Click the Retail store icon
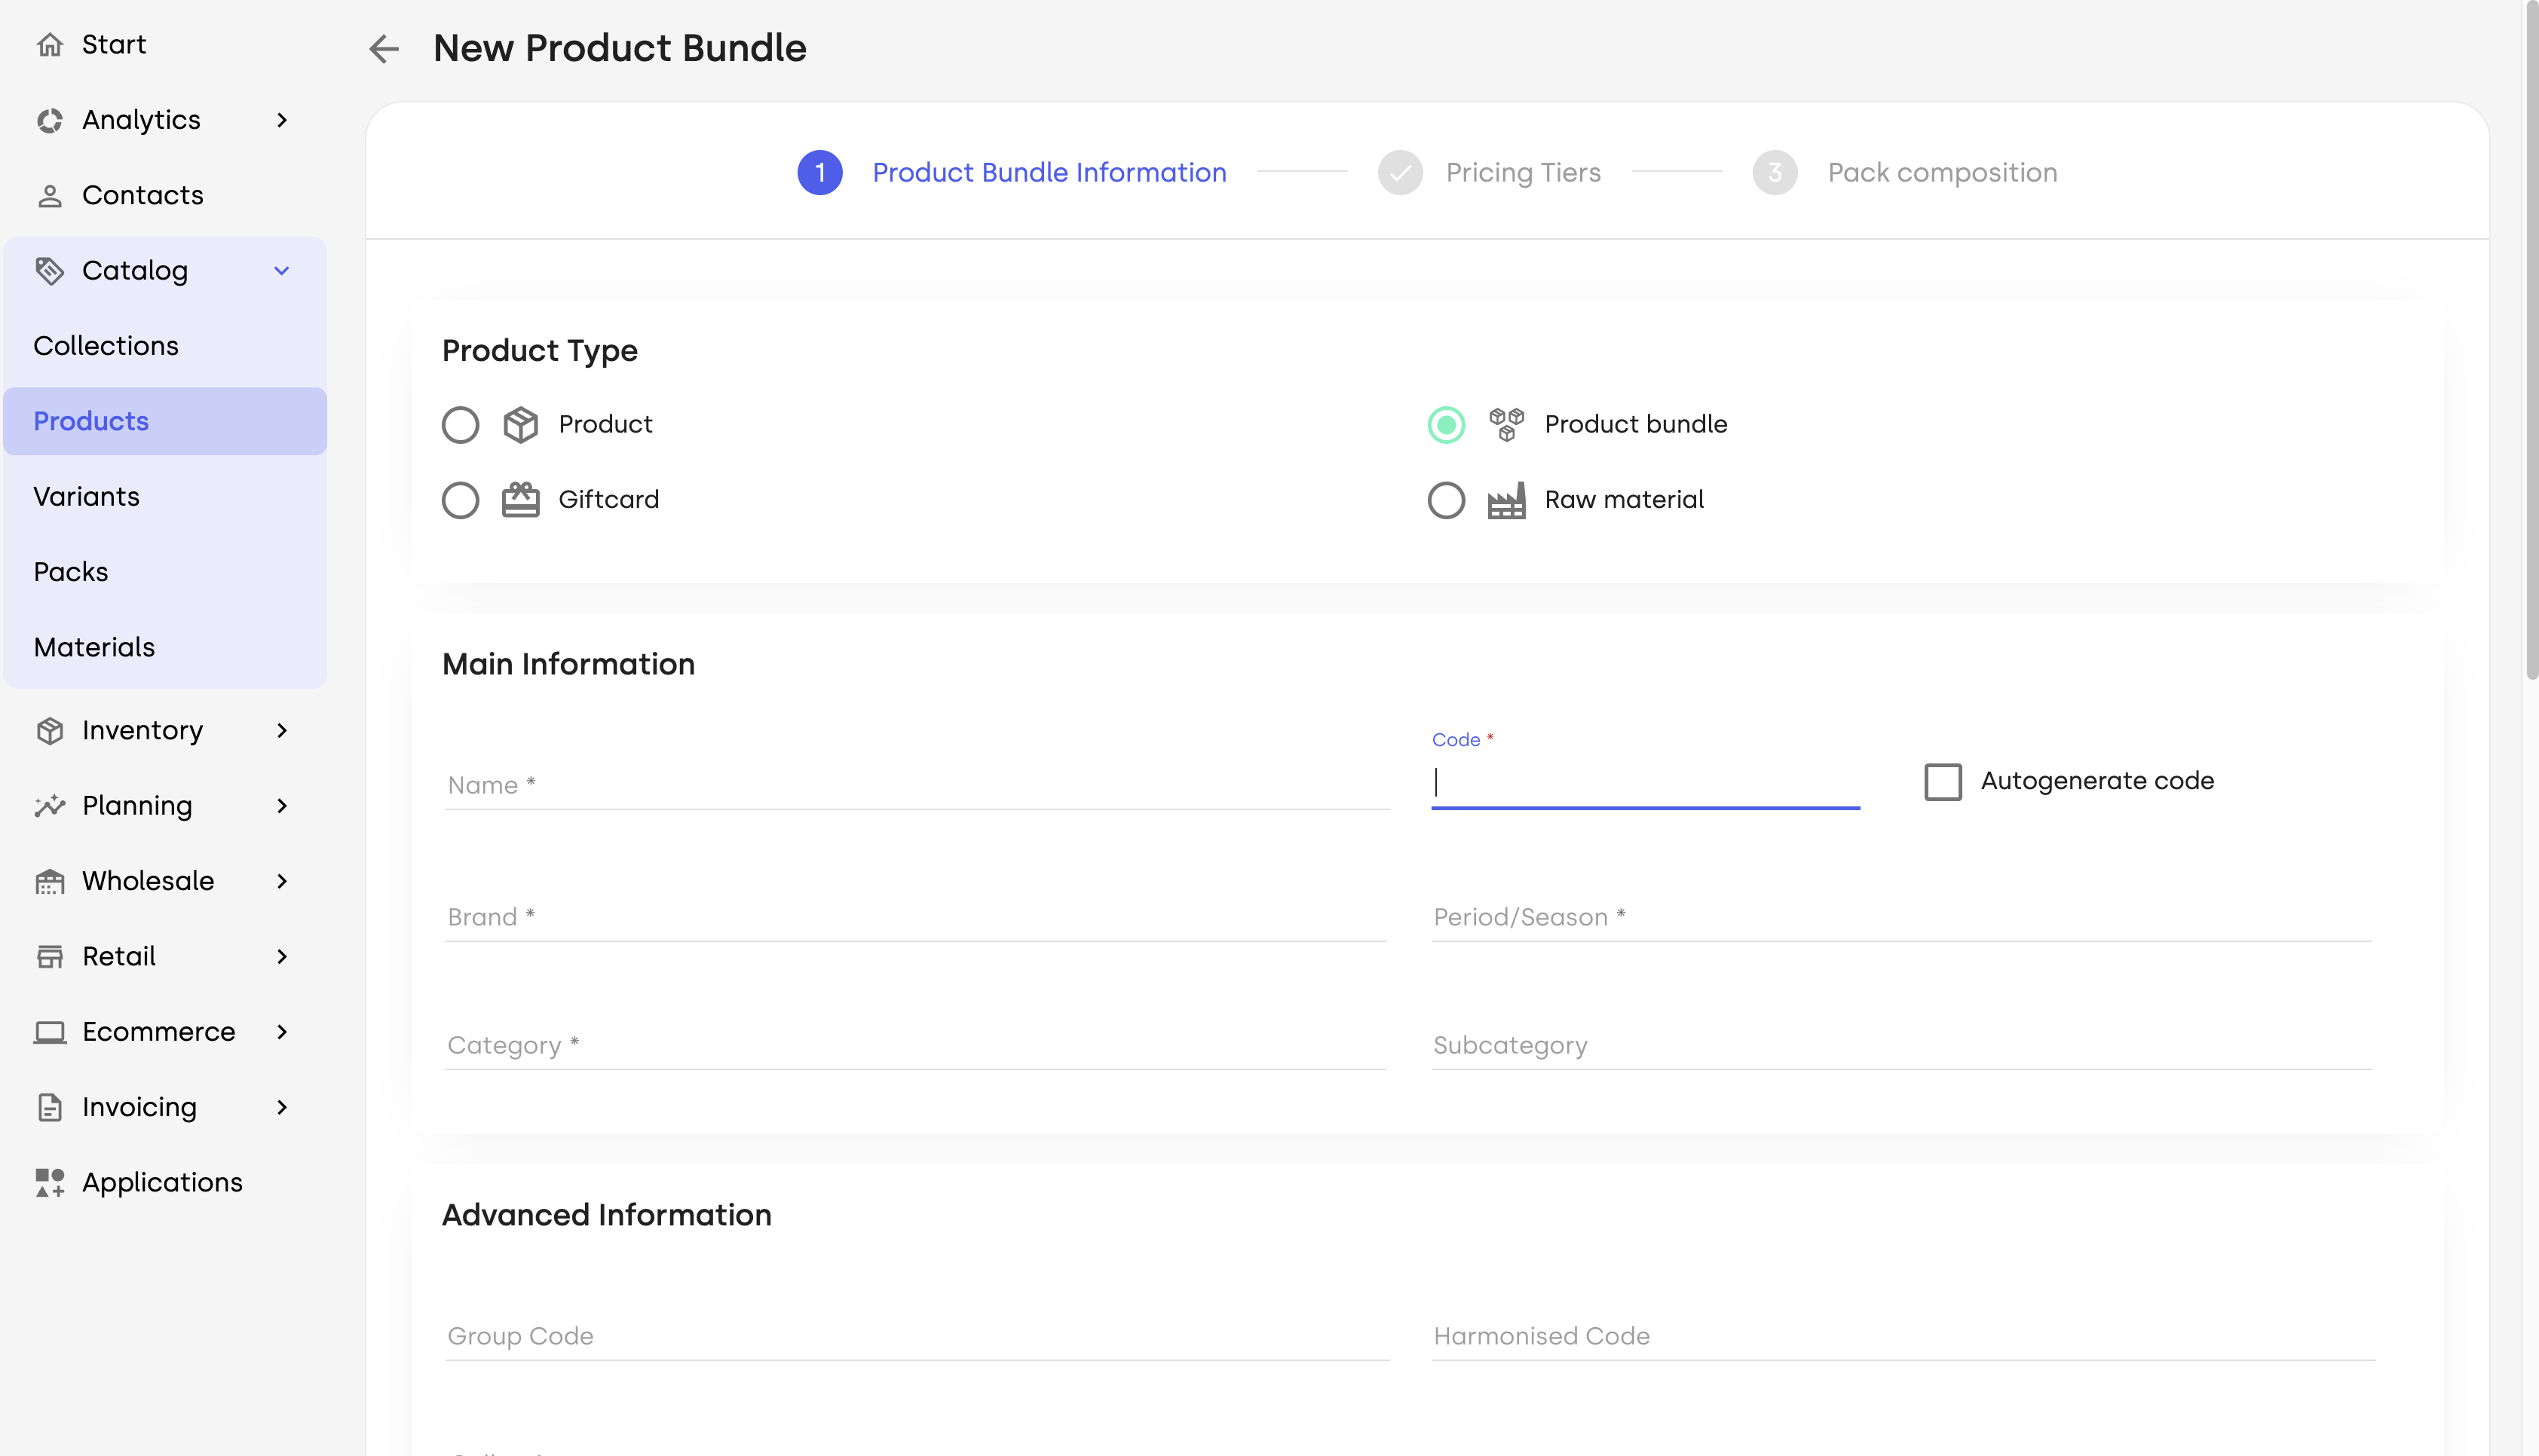 point(50,957)
